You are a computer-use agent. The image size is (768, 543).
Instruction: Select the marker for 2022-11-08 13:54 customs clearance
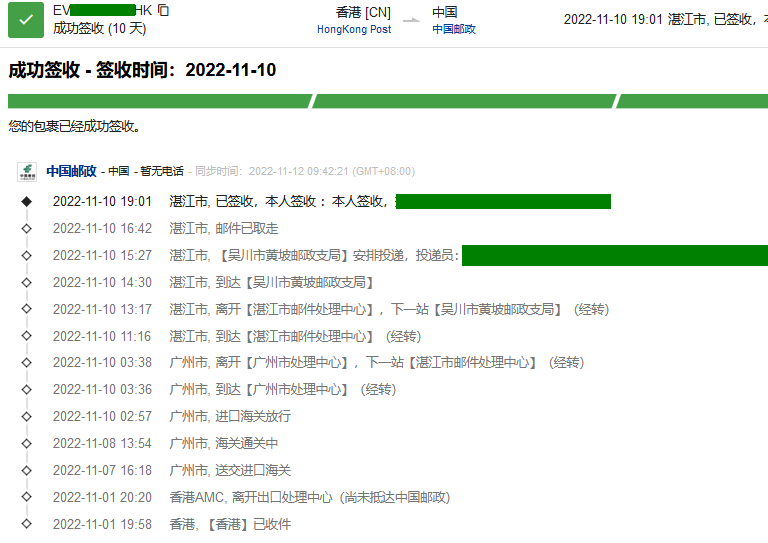(x=27, y=443)
